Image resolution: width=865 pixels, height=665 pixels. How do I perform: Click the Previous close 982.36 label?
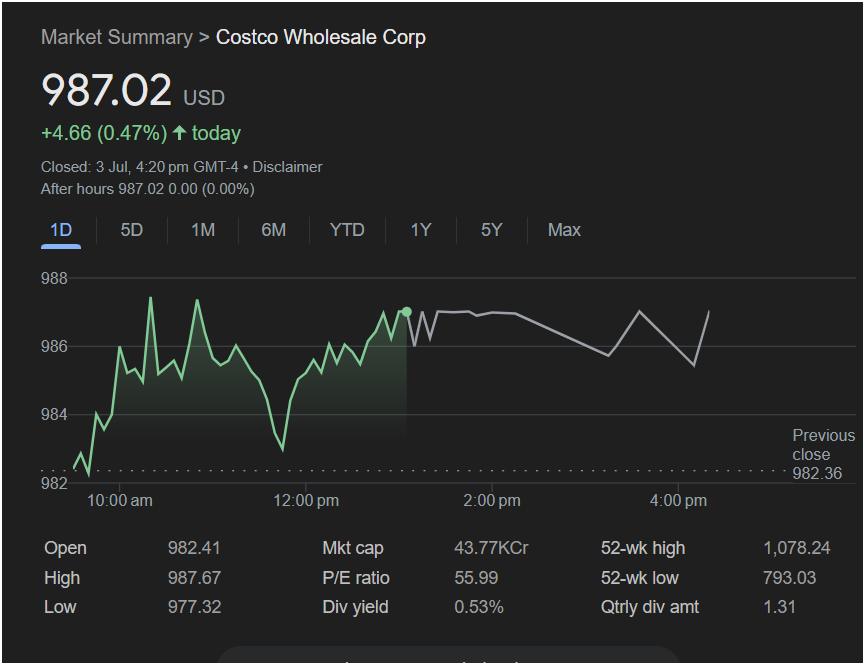click(x=824, y=454)
